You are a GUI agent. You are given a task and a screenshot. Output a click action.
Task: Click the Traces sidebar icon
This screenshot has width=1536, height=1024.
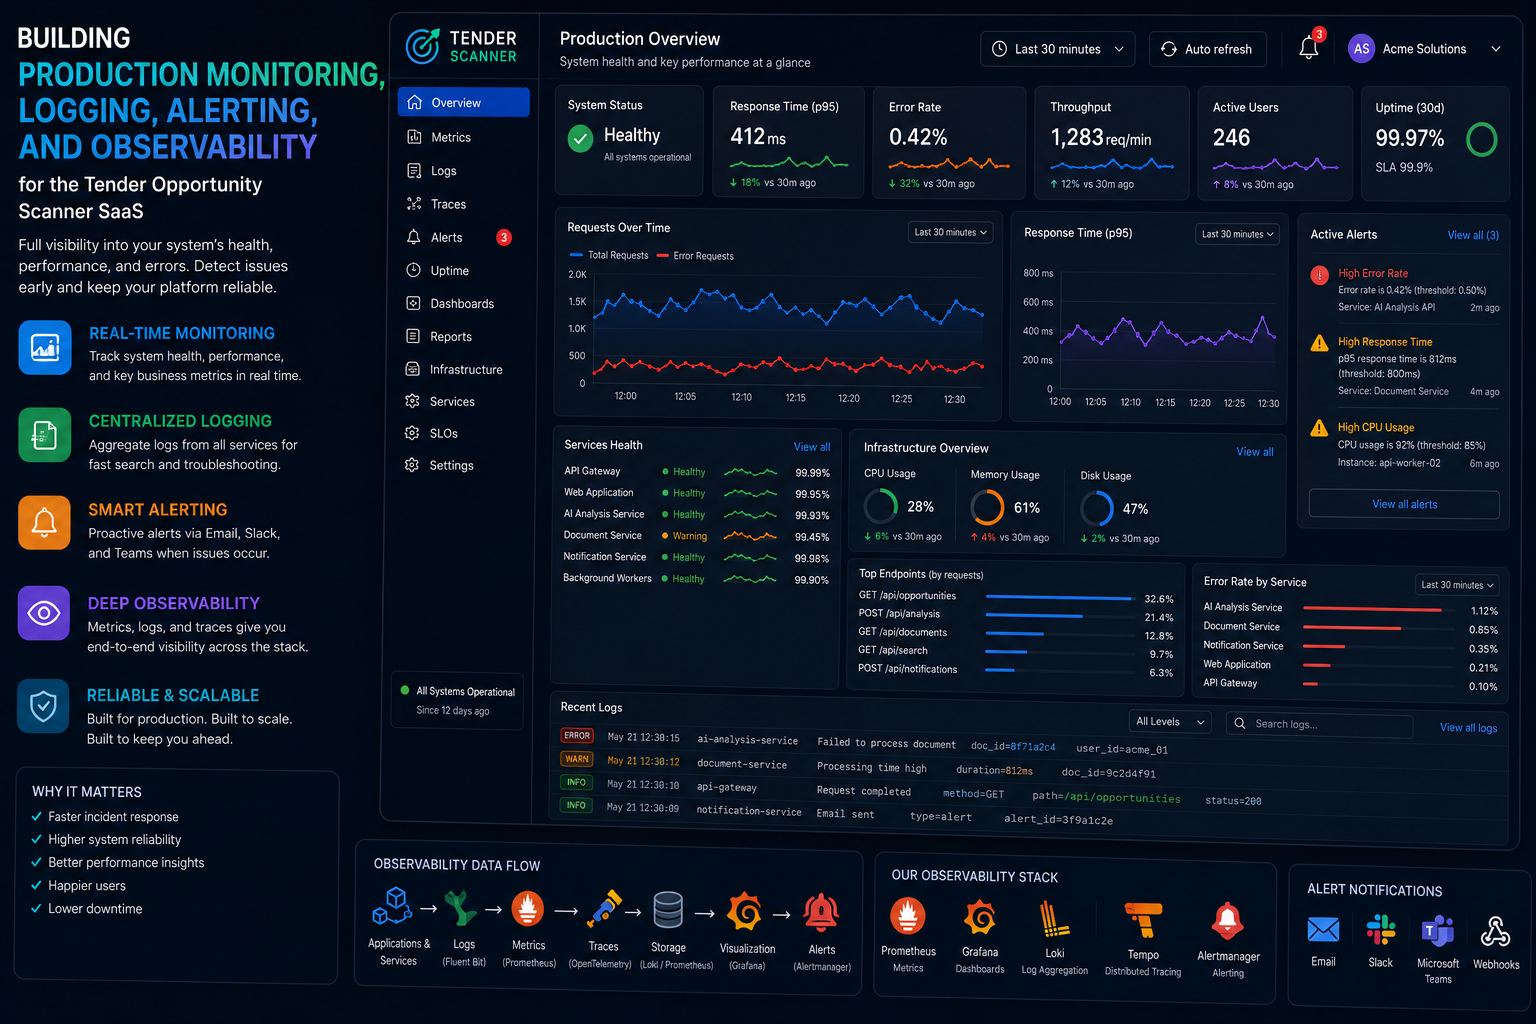tap(414, 204)
